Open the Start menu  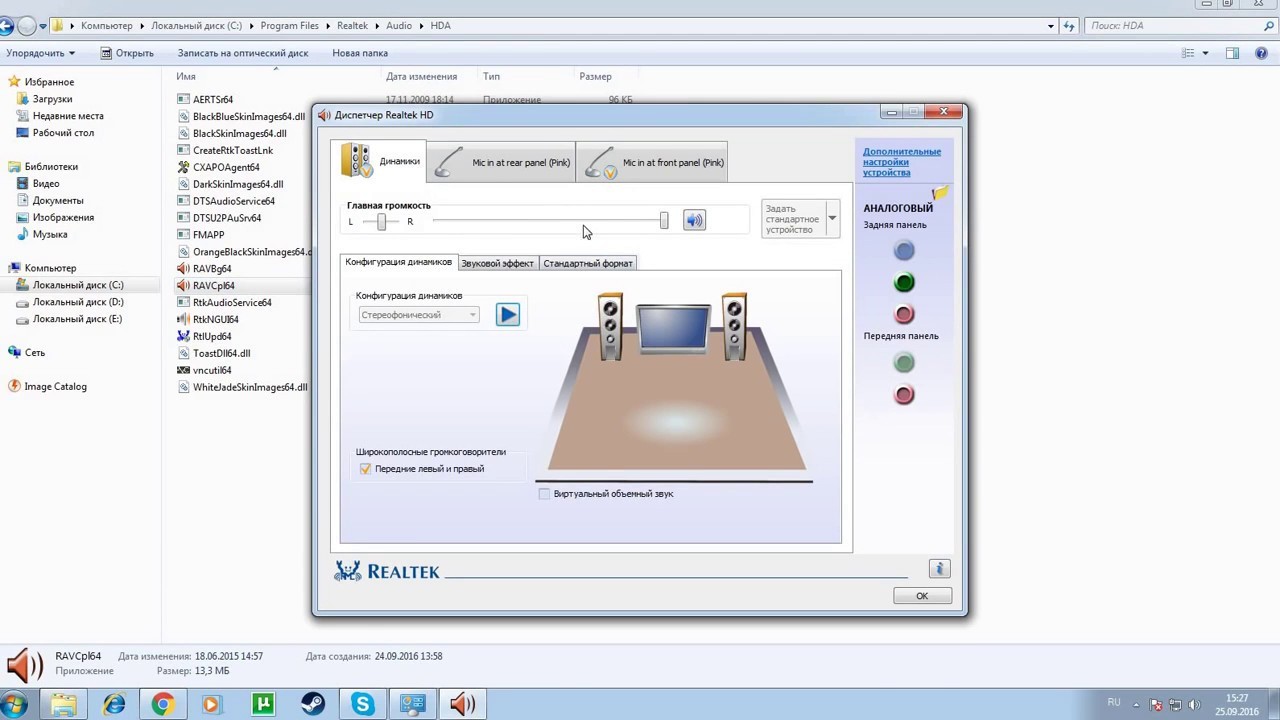point(16,704)
